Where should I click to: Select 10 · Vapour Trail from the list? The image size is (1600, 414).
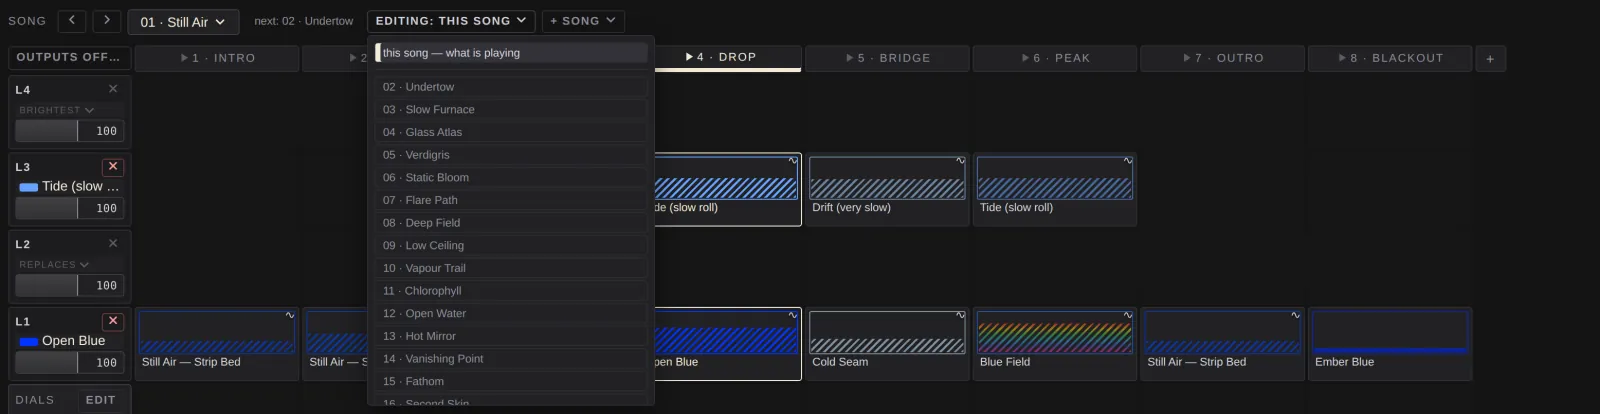(511, 268)
